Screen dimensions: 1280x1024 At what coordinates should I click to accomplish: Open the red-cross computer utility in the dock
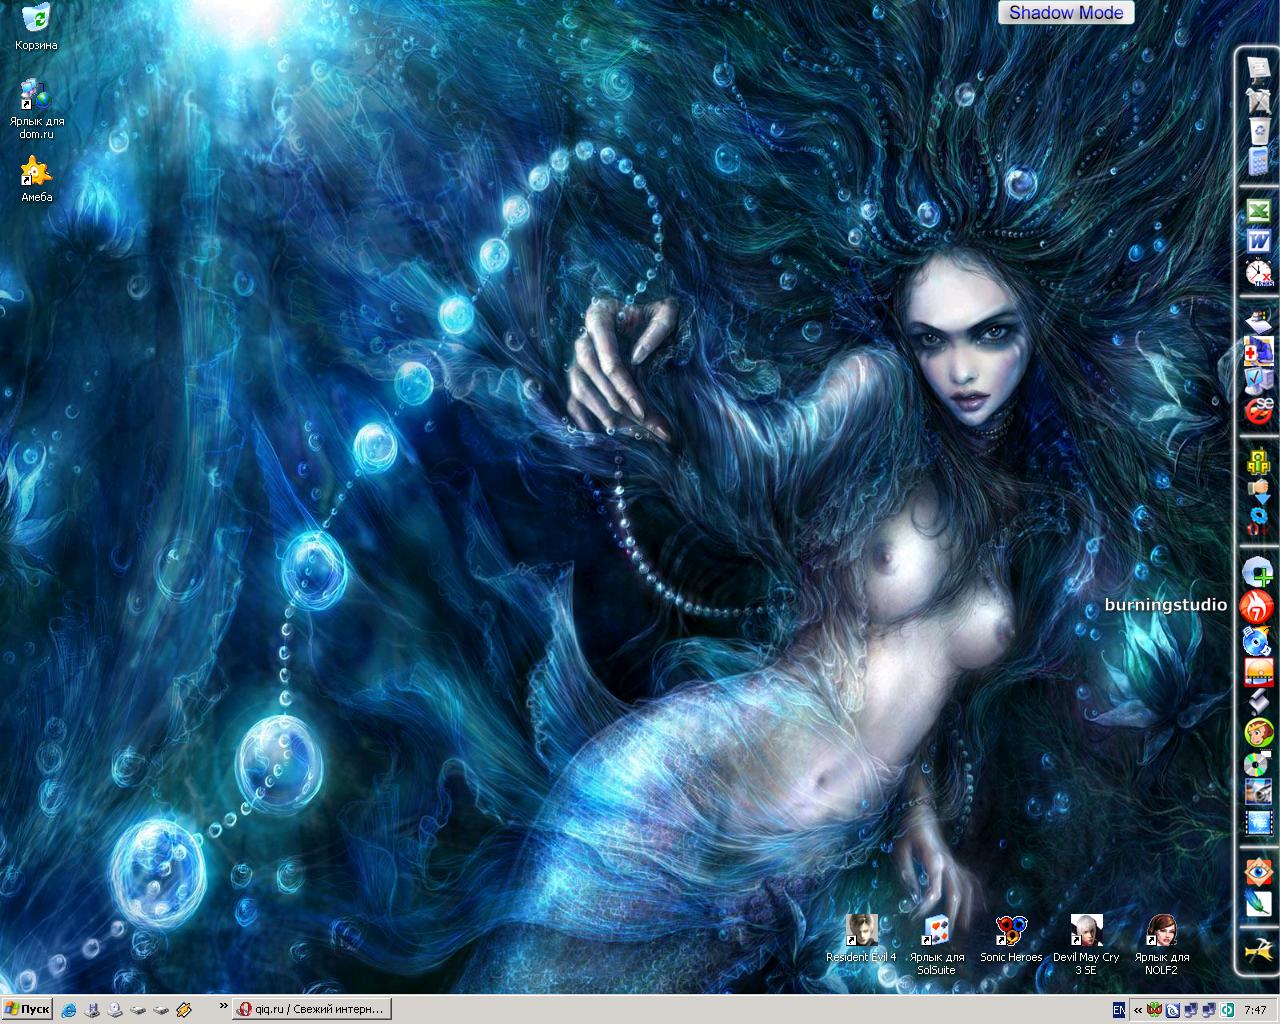pyautogui.click(x=1258, y=351)
